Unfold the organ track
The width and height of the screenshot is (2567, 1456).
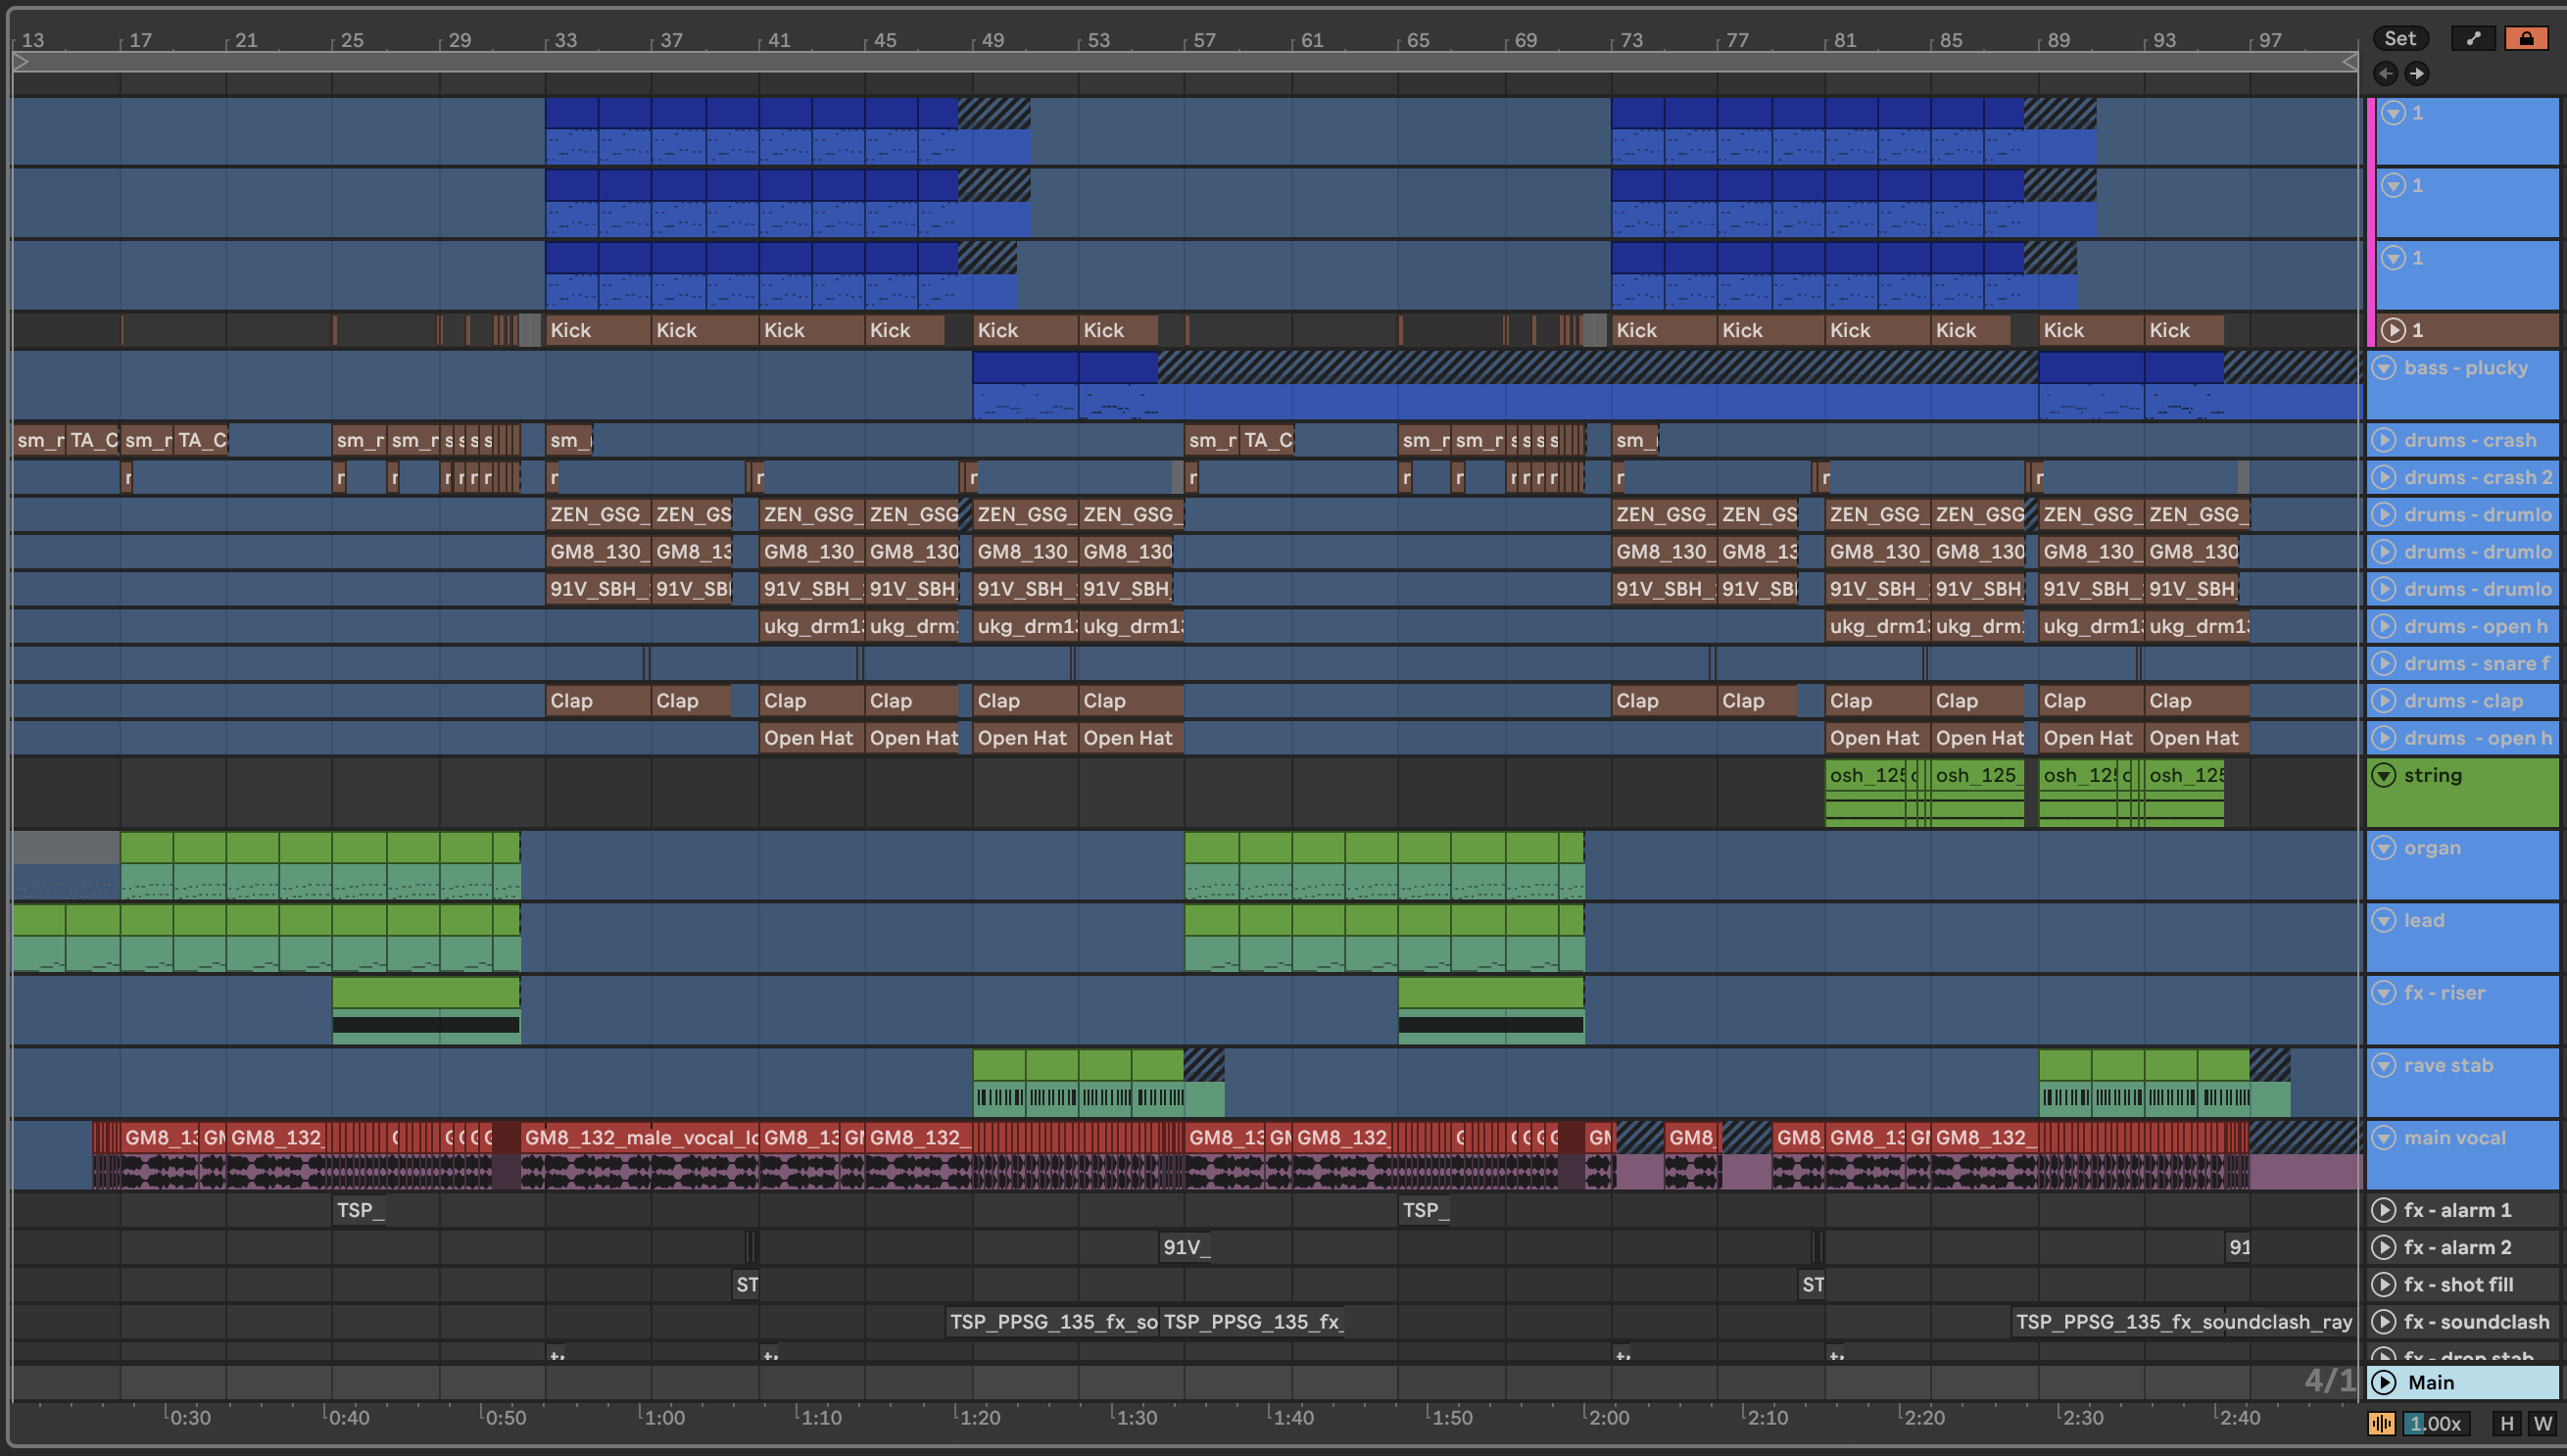[2384, 848]
